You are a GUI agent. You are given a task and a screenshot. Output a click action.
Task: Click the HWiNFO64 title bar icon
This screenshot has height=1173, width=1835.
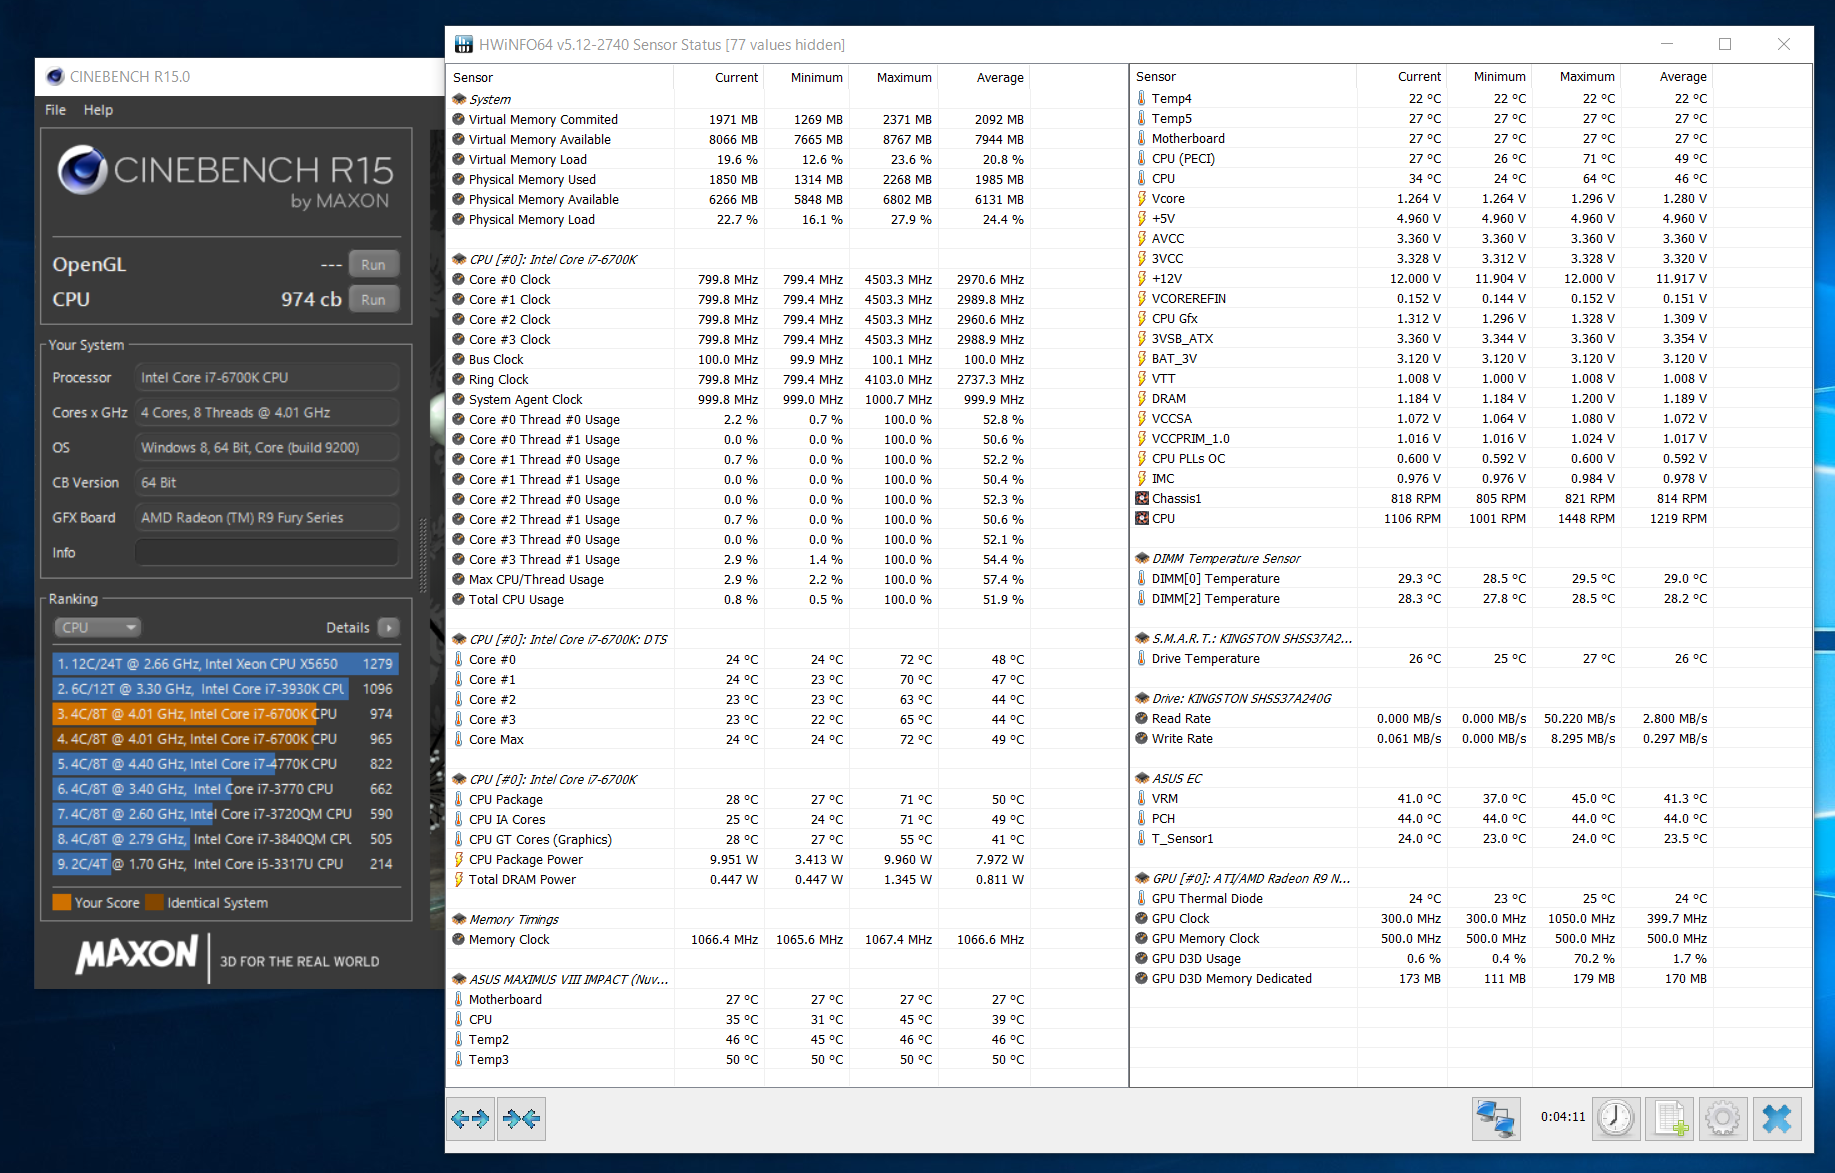tap(464, 45)
